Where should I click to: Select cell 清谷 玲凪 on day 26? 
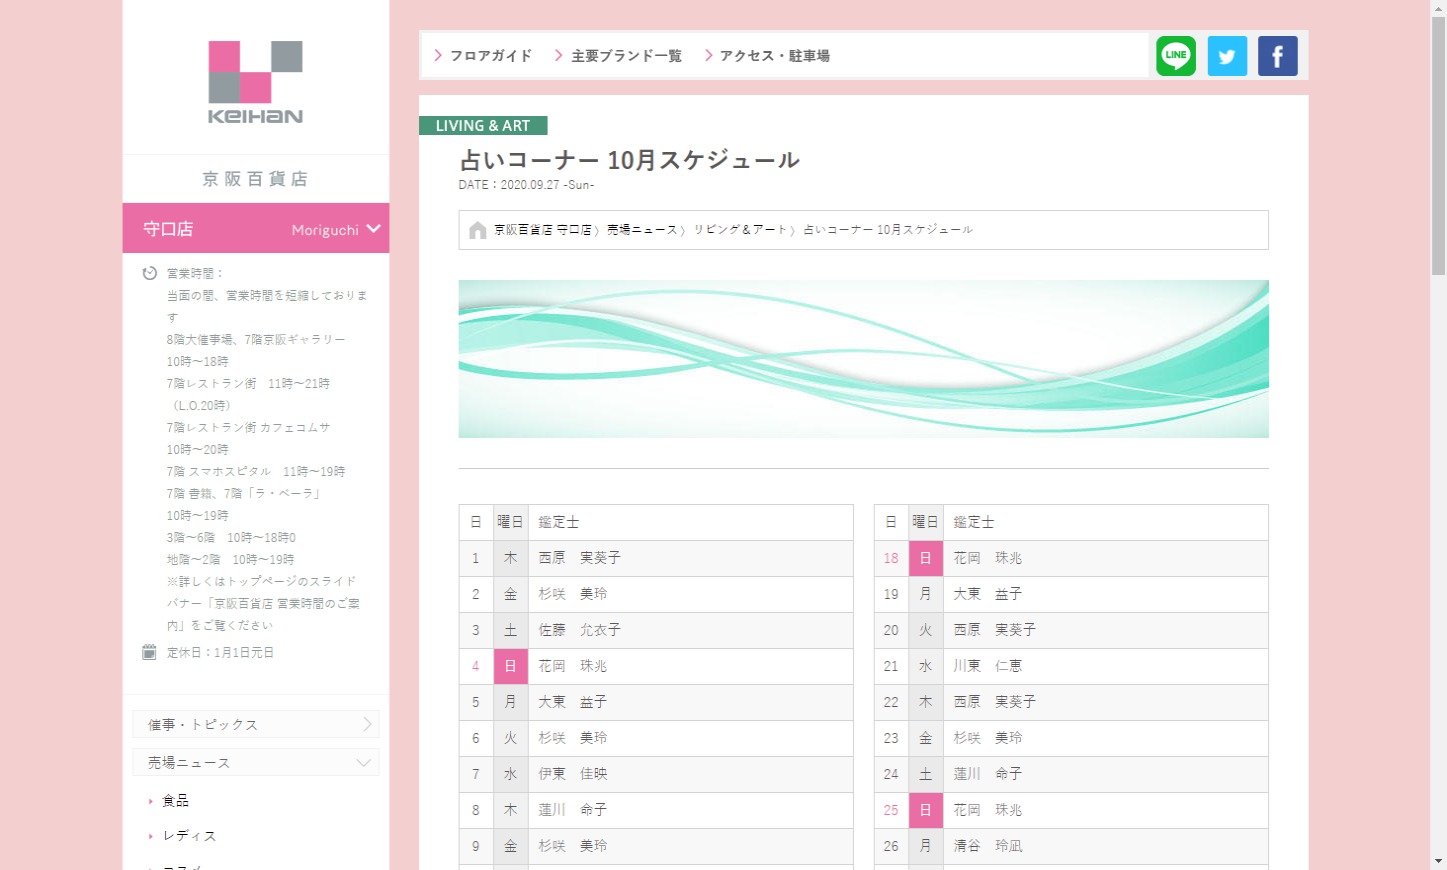[1106, 846]
